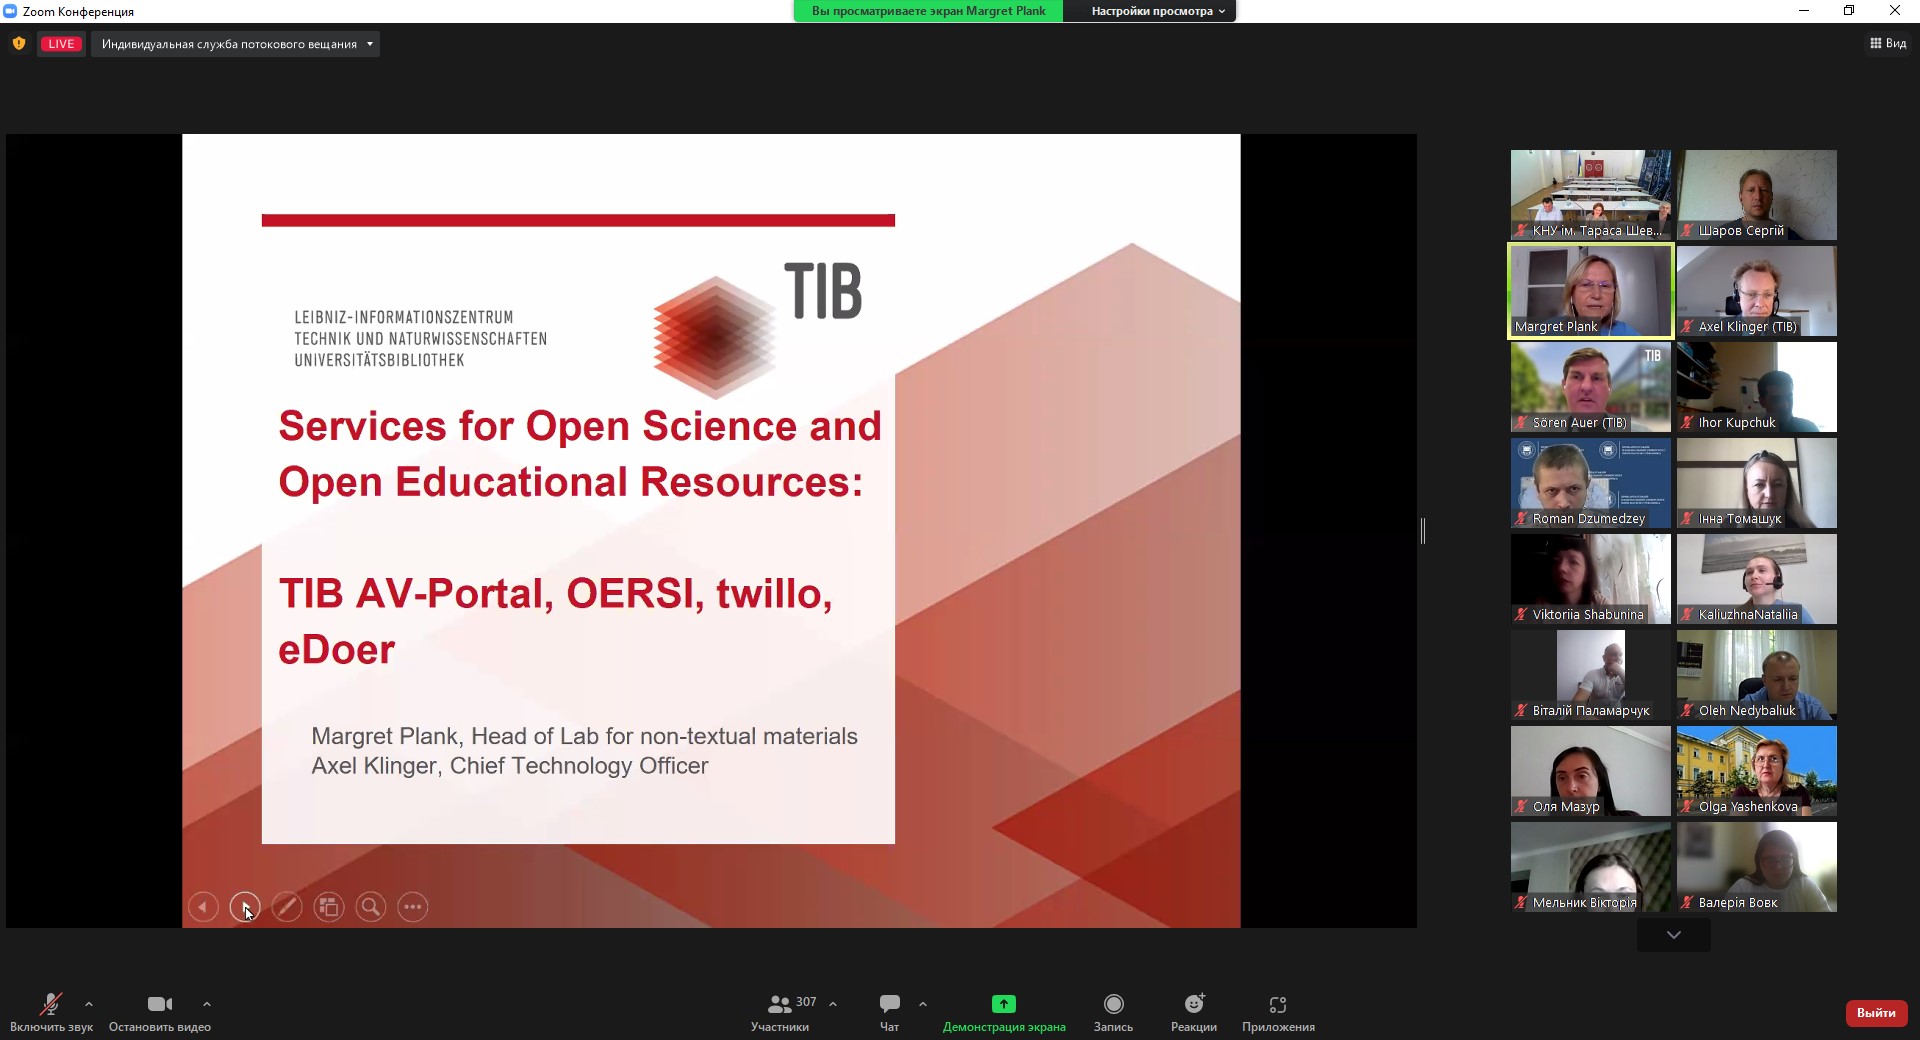
Task: Select the Мельник Вікторія video thumbnail
Action: point(1591,867)
